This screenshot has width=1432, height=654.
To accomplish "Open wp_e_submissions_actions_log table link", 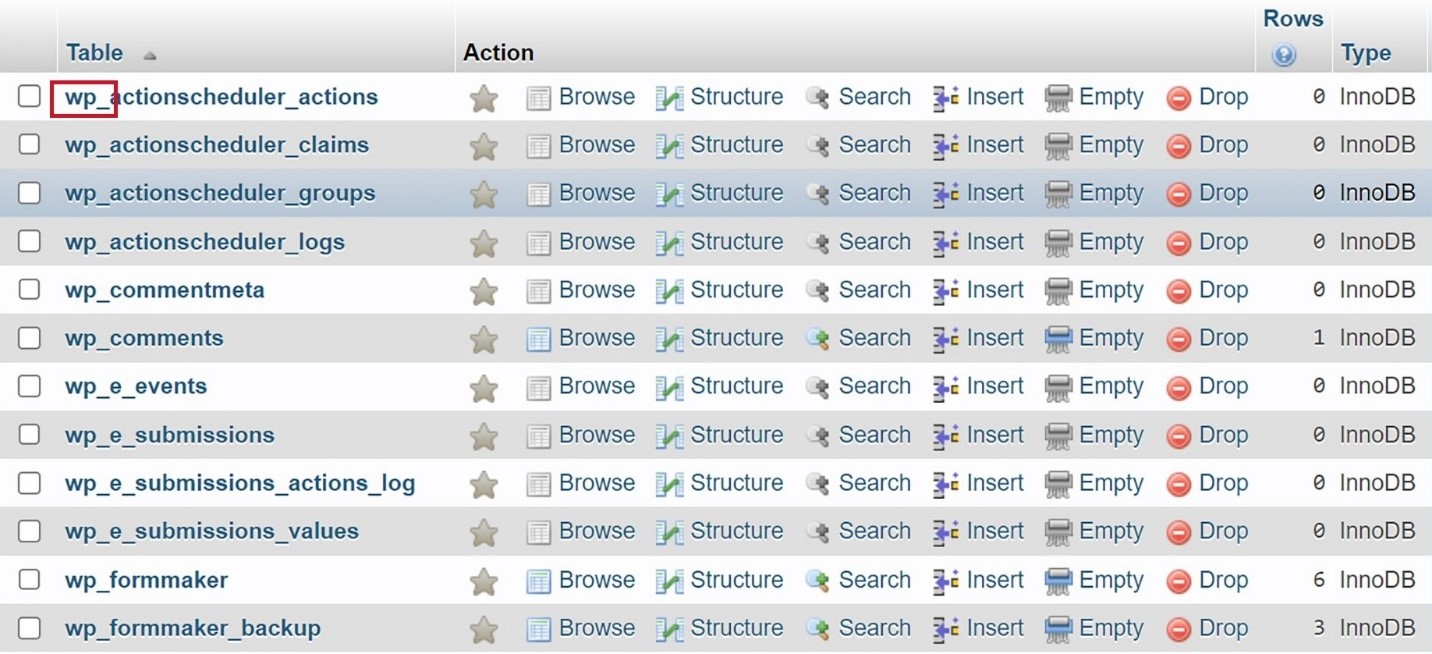I will click(x=240, y=483).
